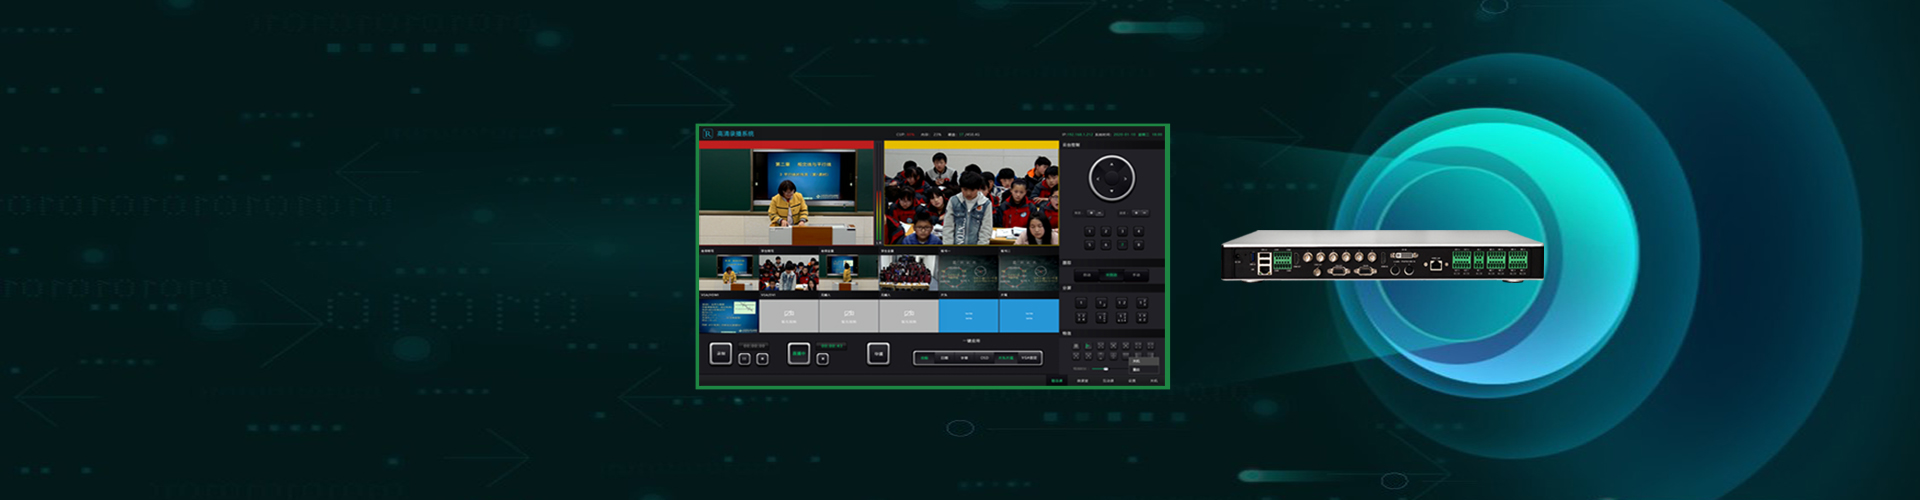Recall camera preset number 1
The height and width of the screenshot is (500, 1920).
[x=1089, y=230]
